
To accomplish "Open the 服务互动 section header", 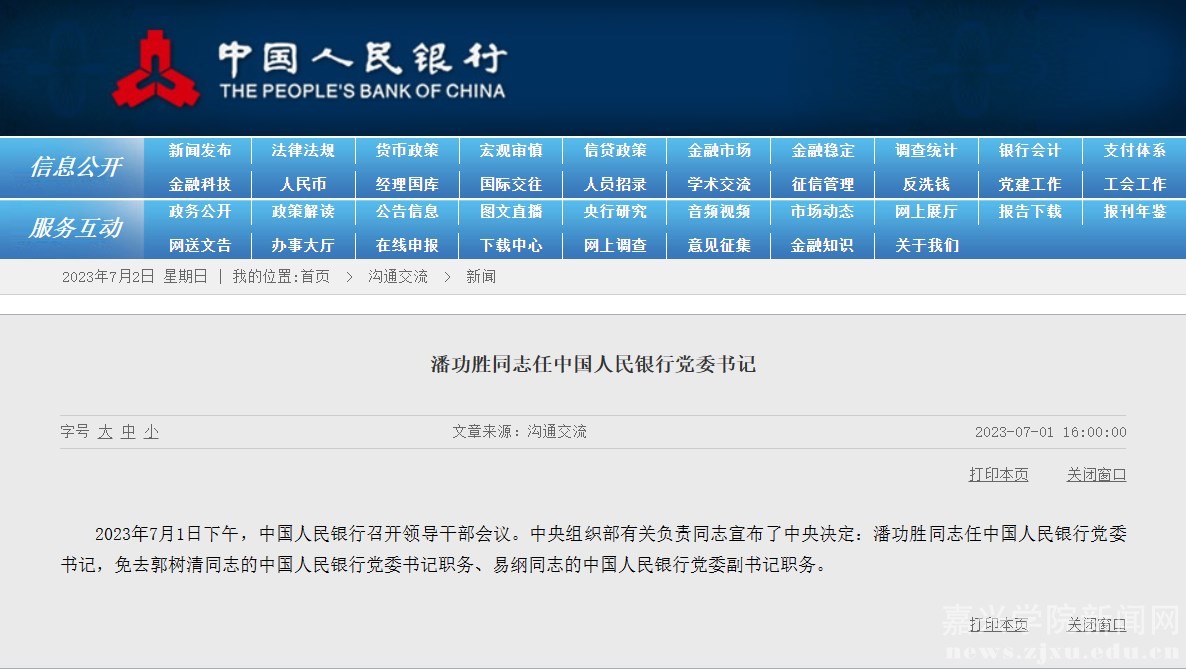I will pyautogui.click(x=75, y=228).
